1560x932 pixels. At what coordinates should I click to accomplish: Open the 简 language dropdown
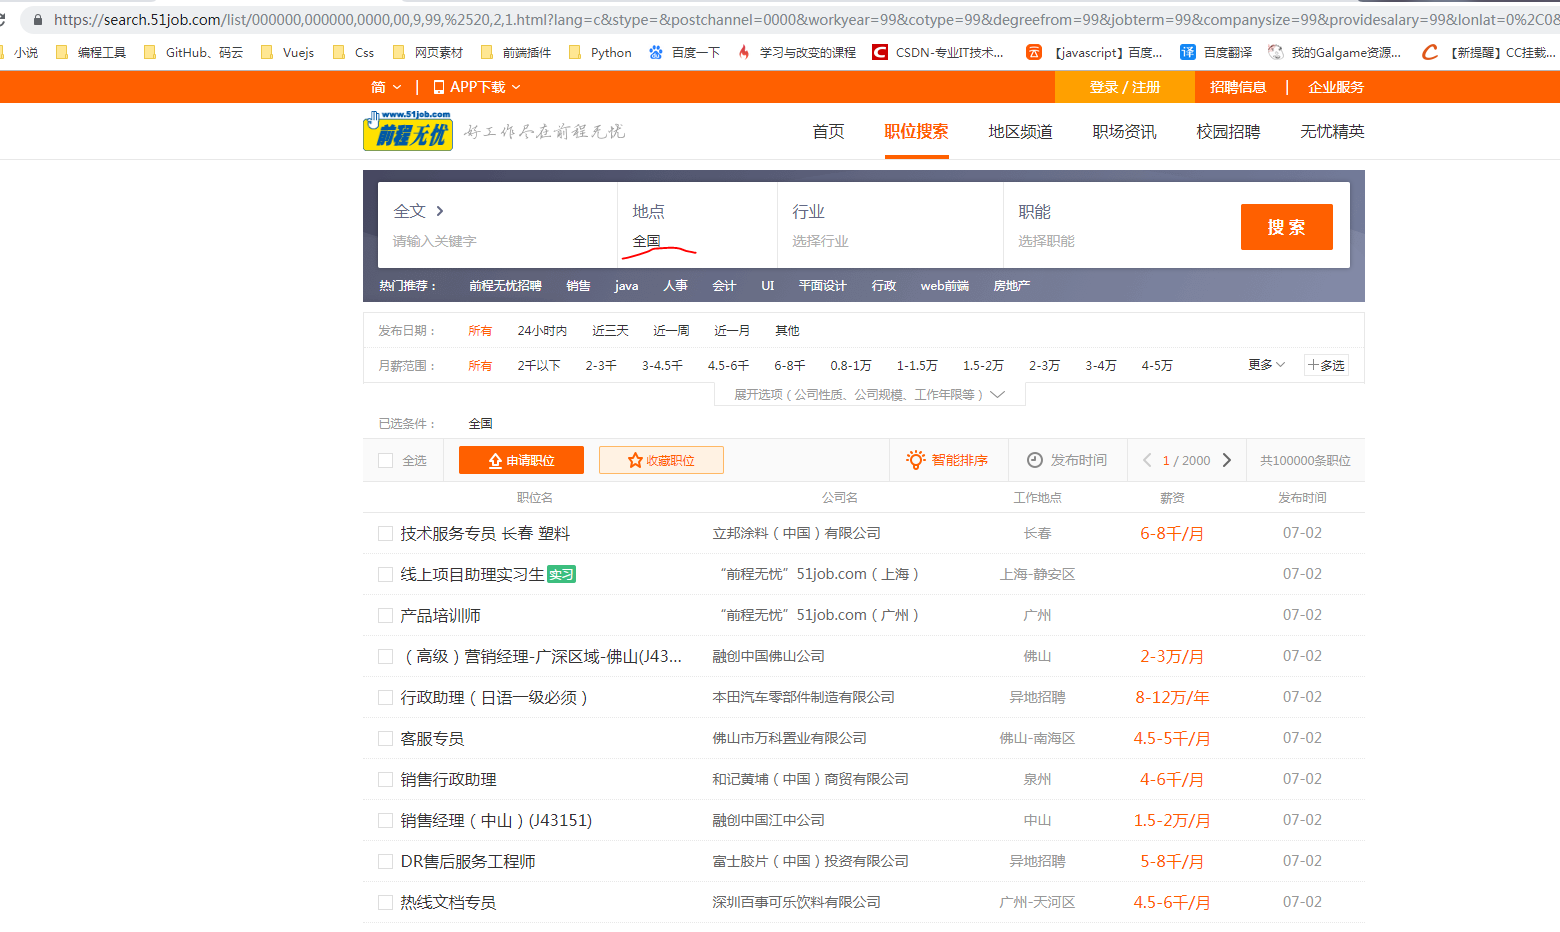pyautogui.click(x=386, y=87)
